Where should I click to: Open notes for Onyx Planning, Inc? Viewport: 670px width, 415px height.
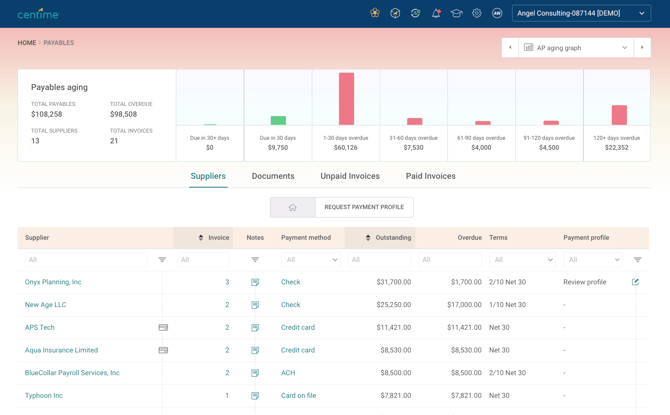[x=255, y=282]
